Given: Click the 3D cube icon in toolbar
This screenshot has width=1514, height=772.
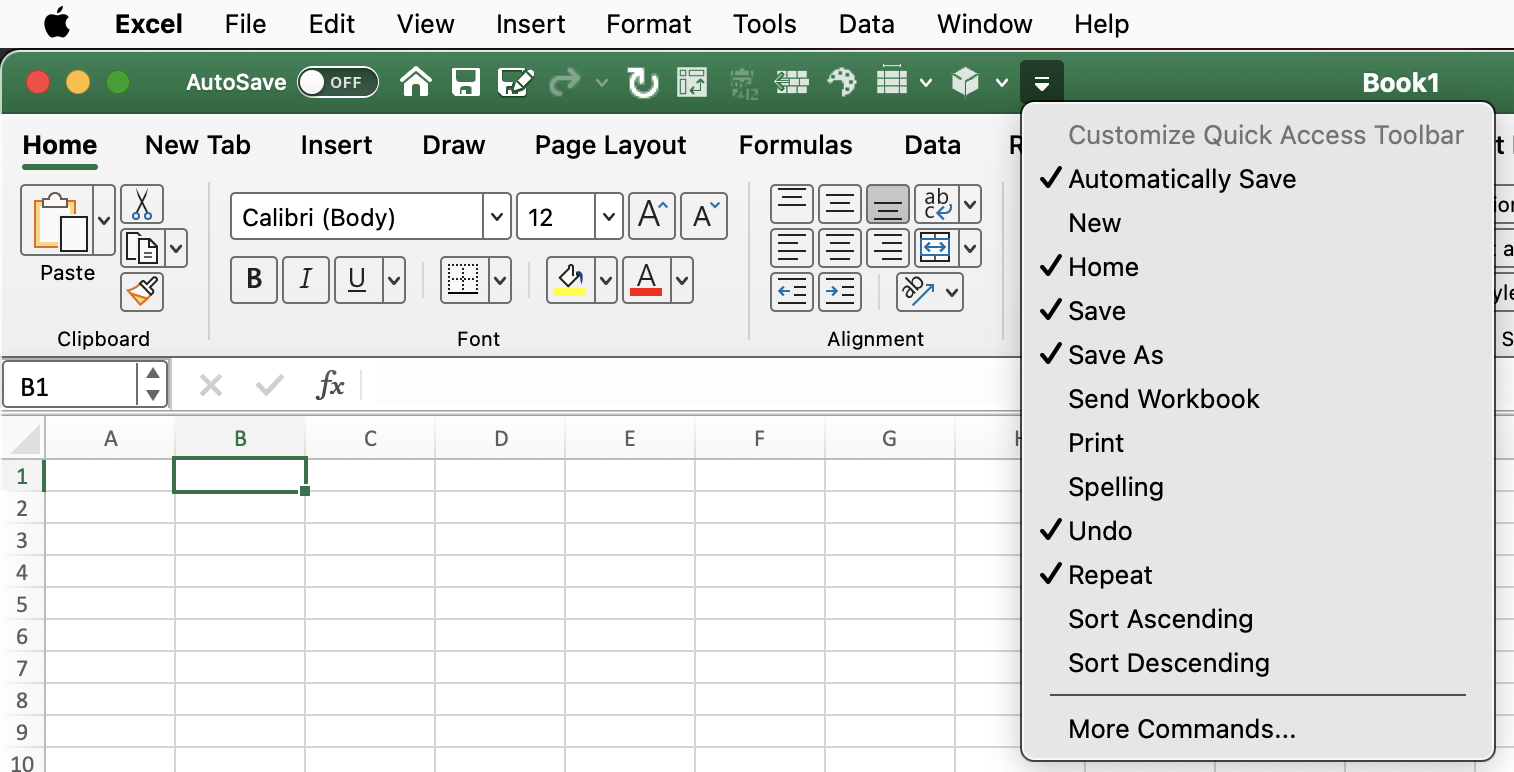Looking at the screenshot, I should pyautogui.click(x=965, y=82).
